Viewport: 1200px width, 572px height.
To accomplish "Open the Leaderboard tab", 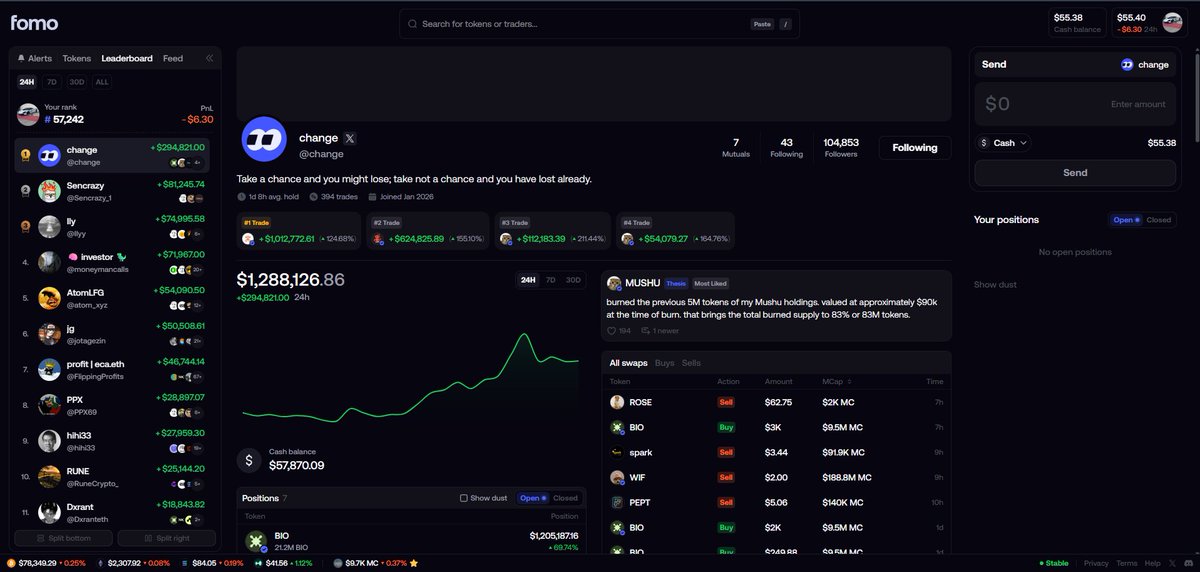I will tap(127, 58).
